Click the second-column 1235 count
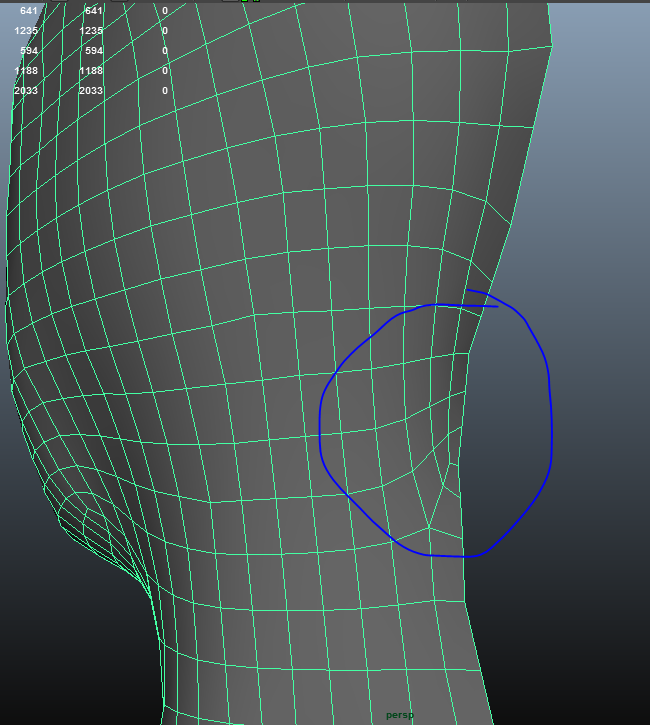This screenshot has width=650, height=725. click(92, 31)
